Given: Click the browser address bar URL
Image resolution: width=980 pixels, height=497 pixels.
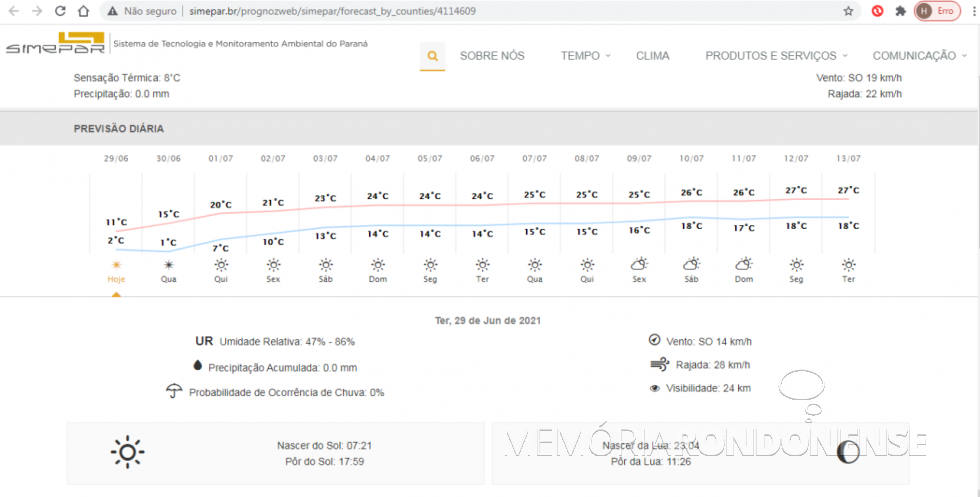Looking at the screenshot, I should (x=332, y=11).
